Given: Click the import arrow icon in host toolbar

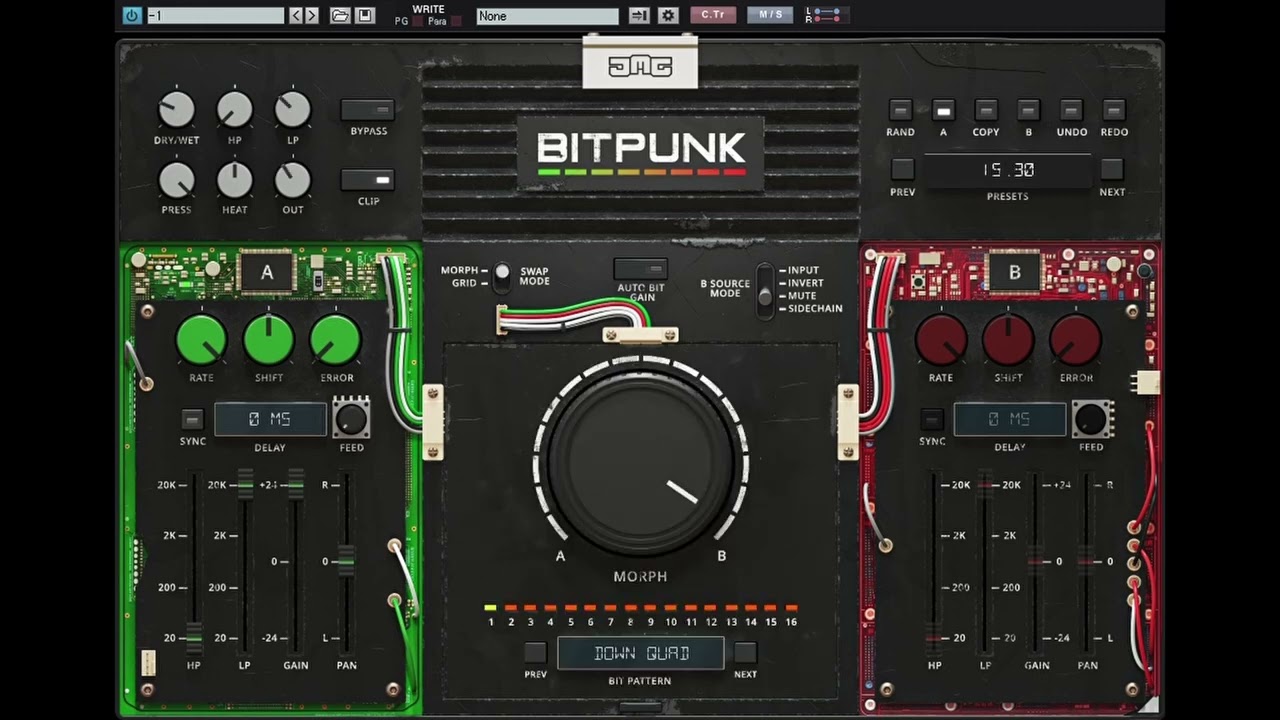Looking at the screenshot, I should click(639, 15).
